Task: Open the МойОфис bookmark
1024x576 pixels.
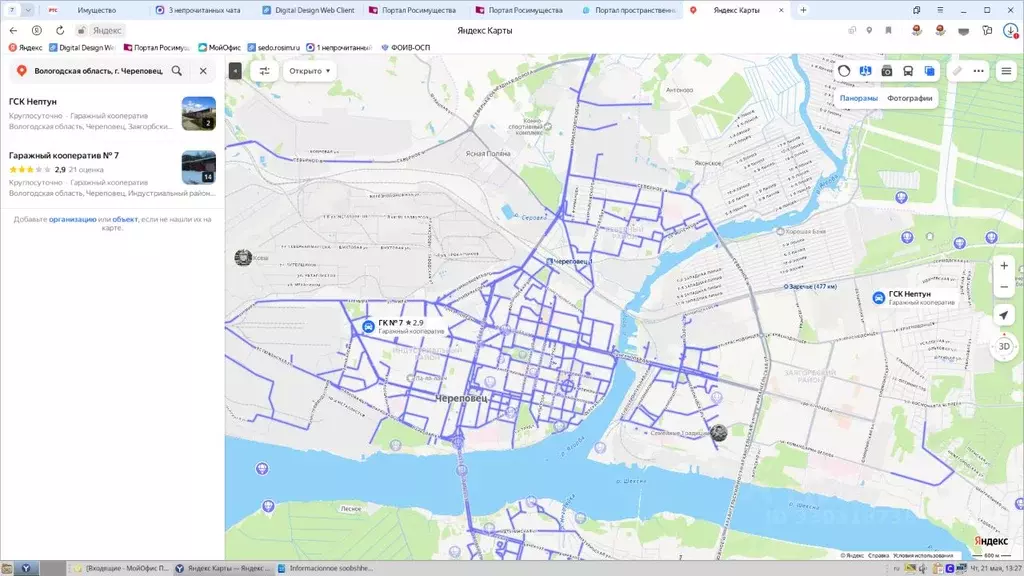Action: click(219, 48)
